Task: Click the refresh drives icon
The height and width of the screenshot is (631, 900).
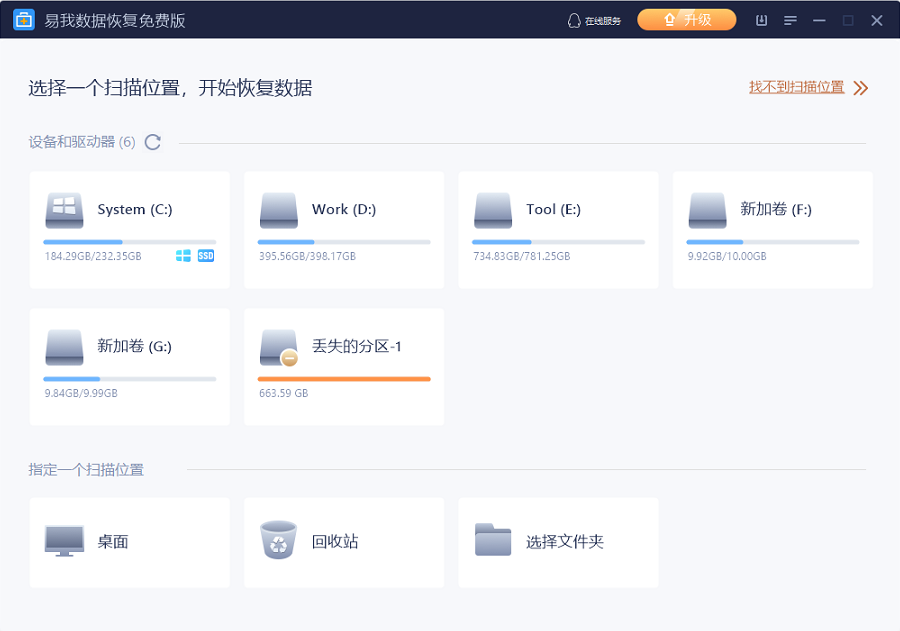Action: (x=153, y=142)
